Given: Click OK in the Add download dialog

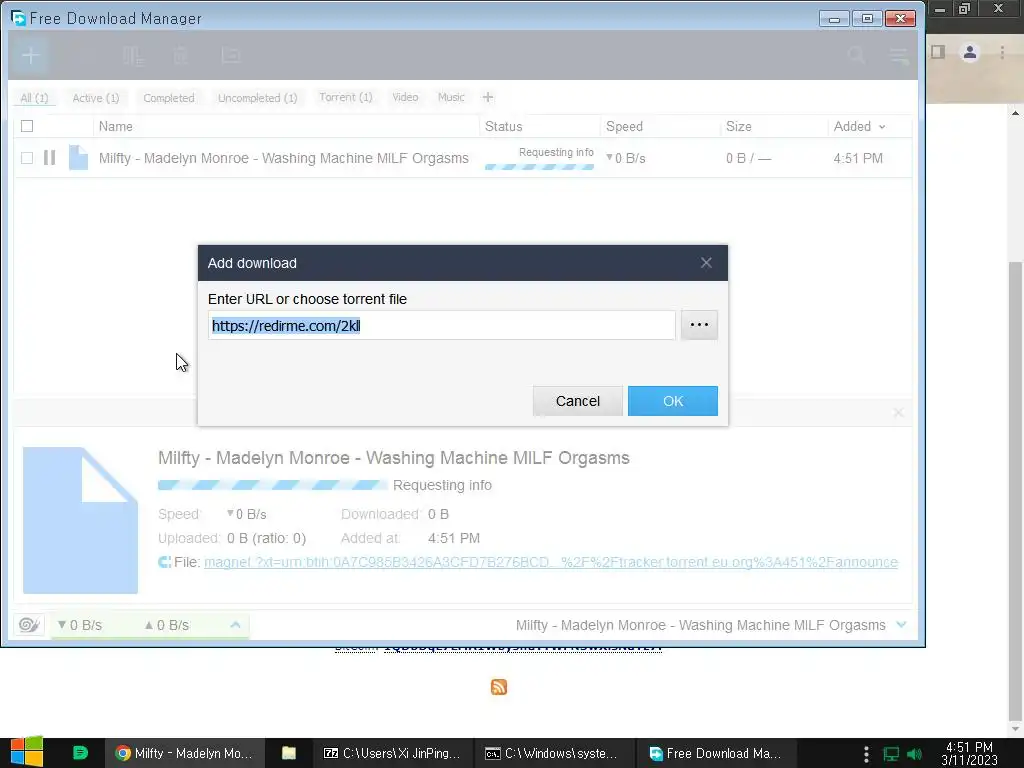Looking at the screenshot, I should (x=673, y=401).
